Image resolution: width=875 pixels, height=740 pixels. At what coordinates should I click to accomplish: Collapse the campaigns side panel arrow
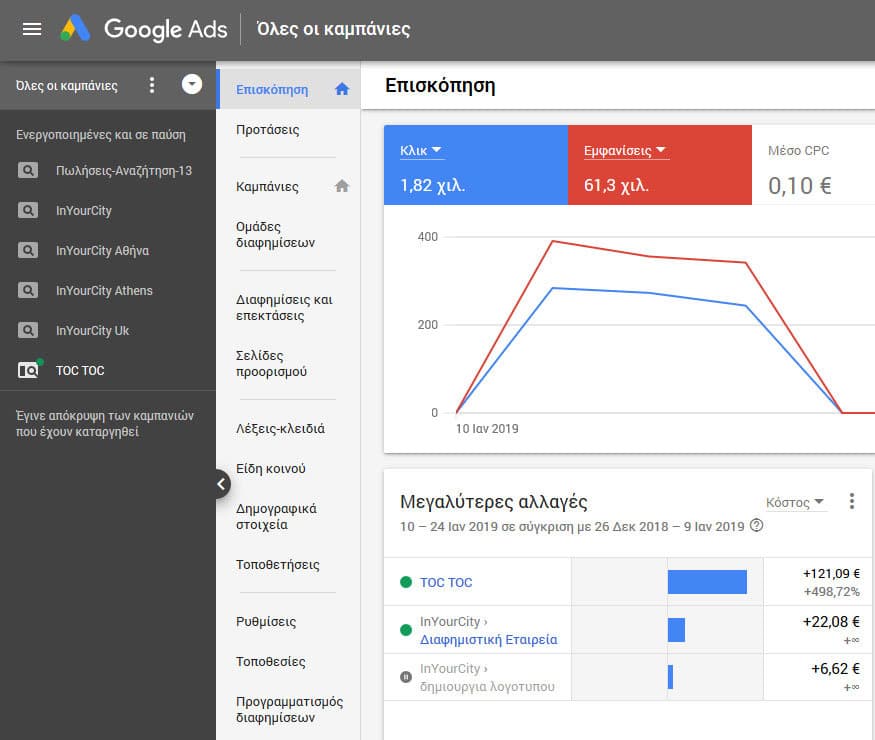(222, 484)
